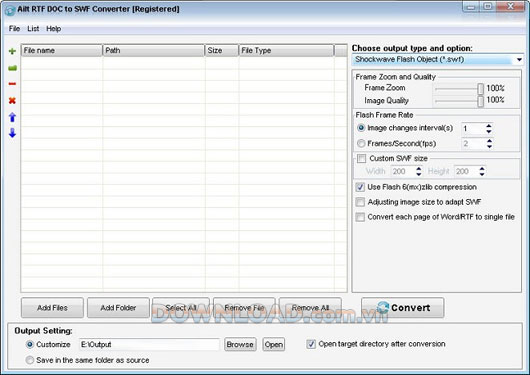530x375 pixels.
Task: Enable Adjusting image size to adapt SWF
Action: click(360, 202)
